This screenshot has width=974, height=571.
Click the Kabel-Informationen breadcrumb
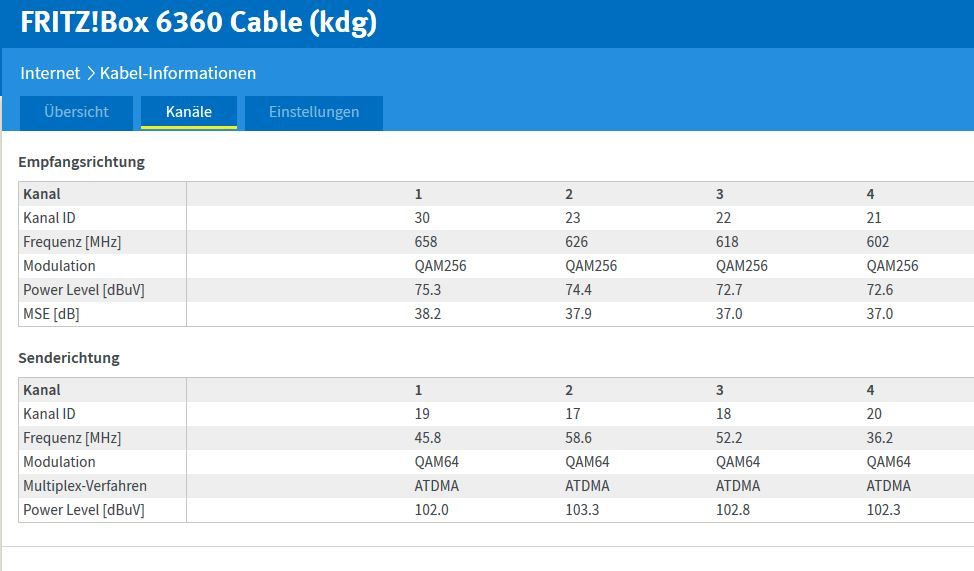pos(178,73)
